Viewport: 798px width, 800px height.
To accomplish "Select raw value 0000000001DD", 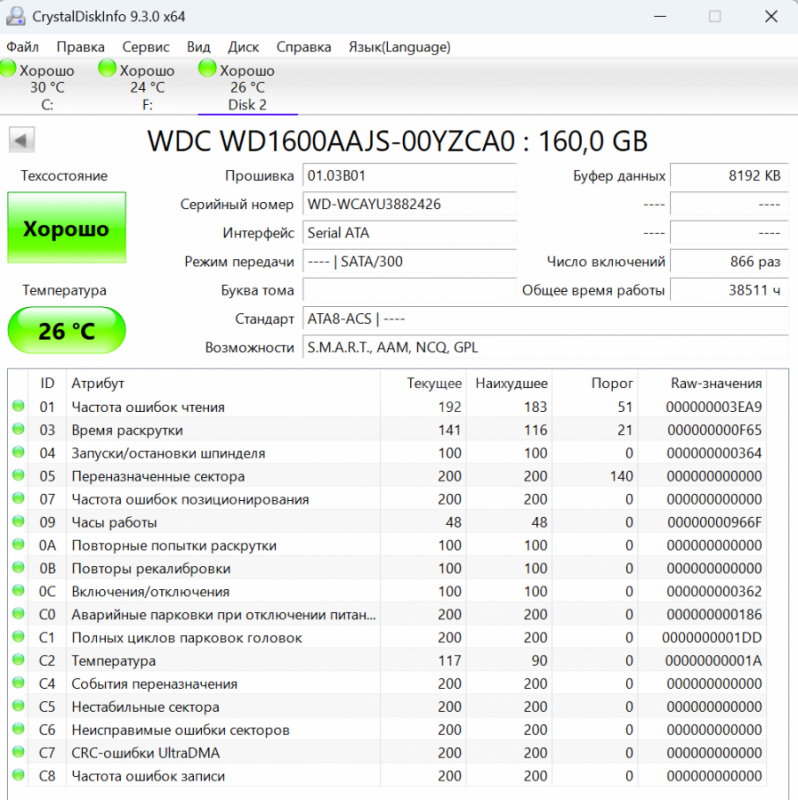I will [712, 638].
